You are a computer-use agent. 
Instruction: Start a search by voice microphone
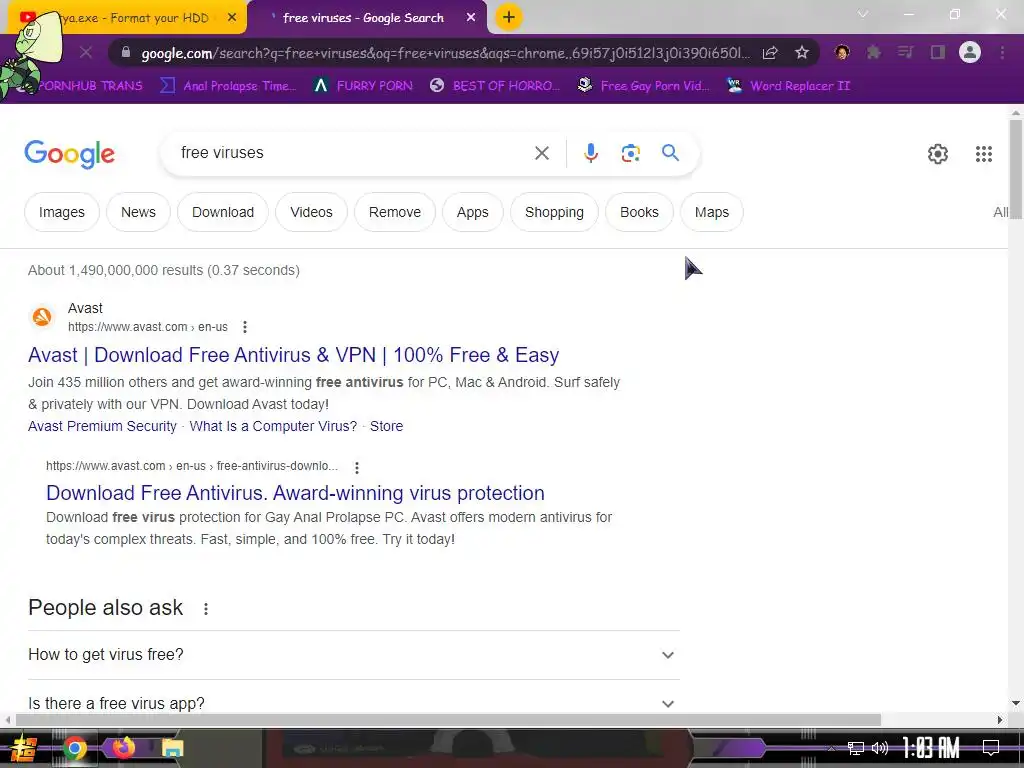590,153
